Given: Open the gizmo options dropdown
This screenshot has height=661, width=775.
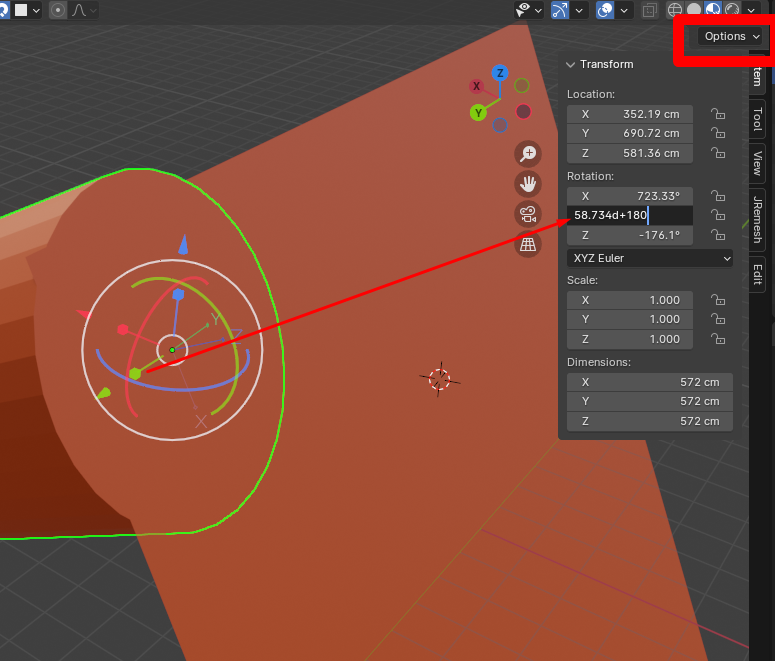Looking at the screenshot, I should click(579, 10).
